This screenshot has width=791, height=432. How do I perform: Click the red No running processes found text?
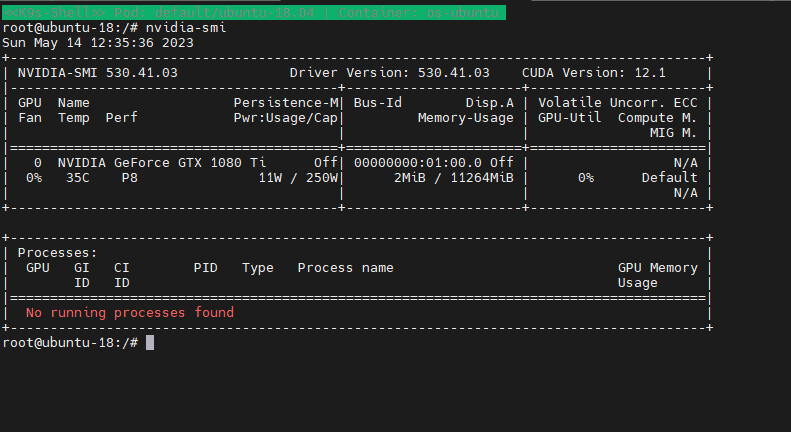[x=129, y=312]
